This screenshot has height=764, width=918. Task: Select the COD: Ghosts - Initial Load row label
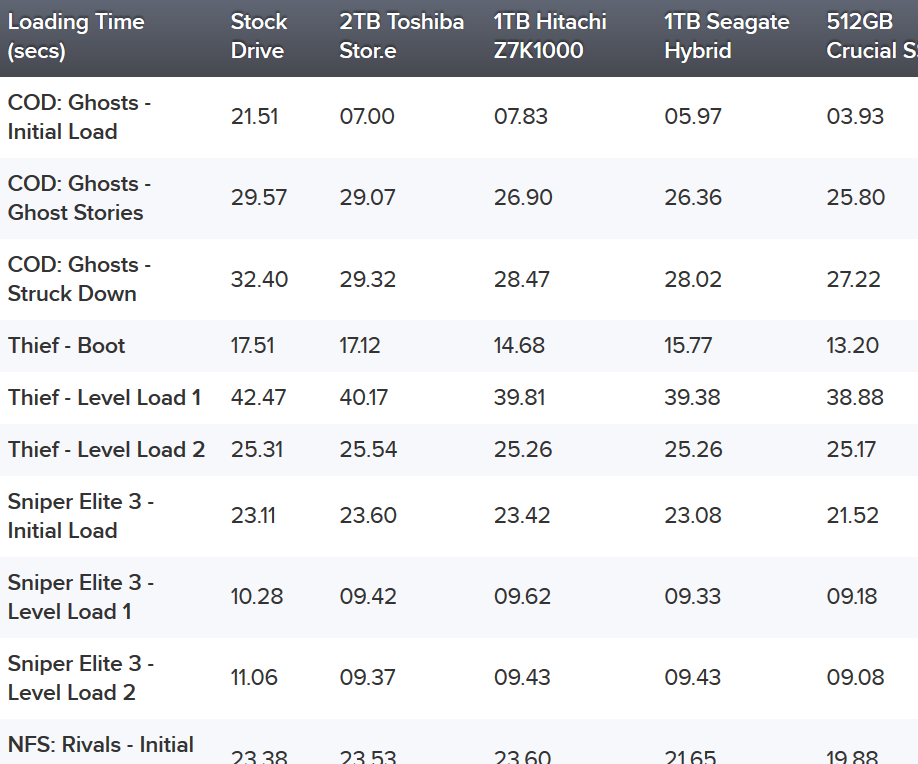[79, 117]
